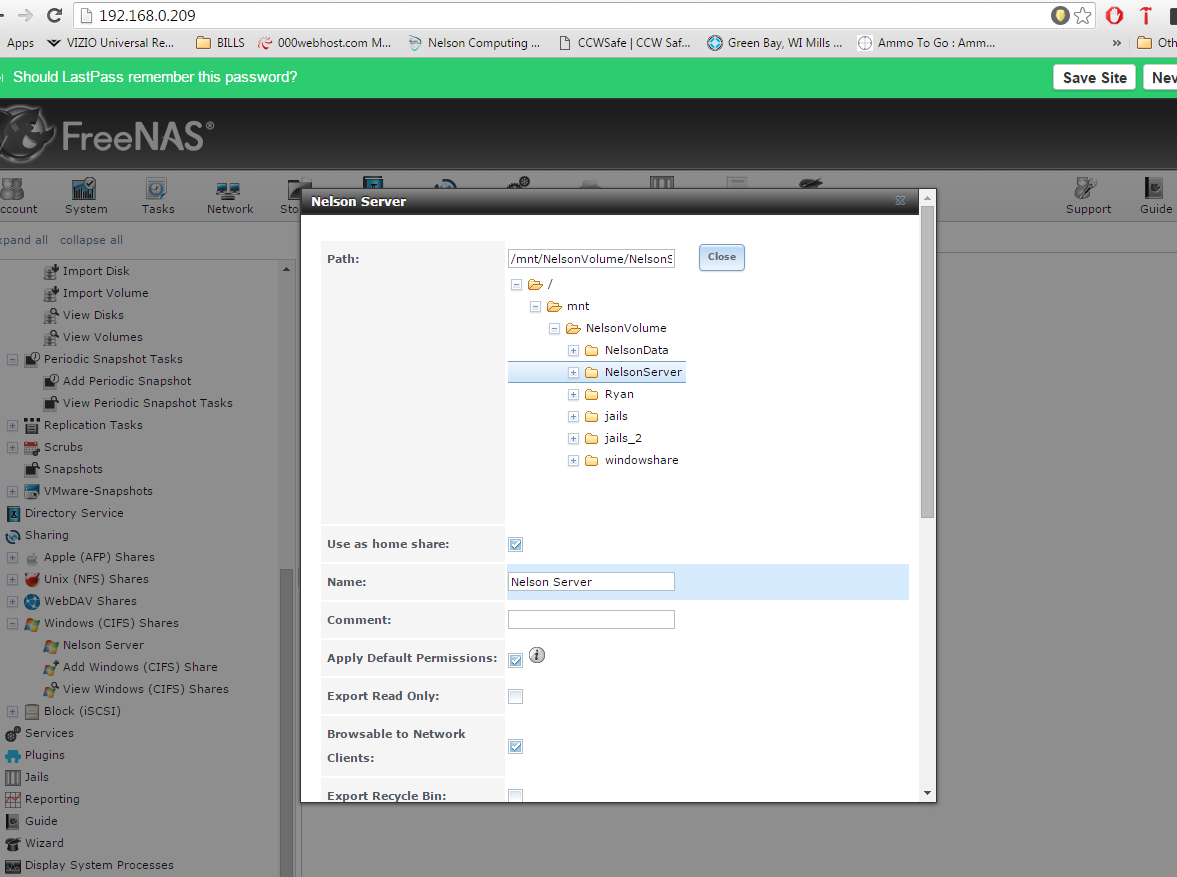Screen dimensions: 1177x877
Task: Click into the Comment text field
Action: tap(591, 620)
